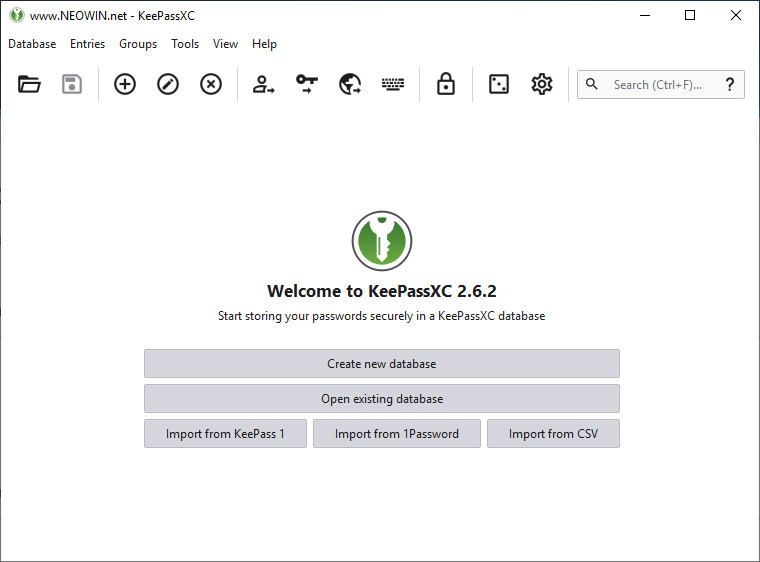Lock databases with the padlock icon
760x562 pixels.
coord(446,85)
